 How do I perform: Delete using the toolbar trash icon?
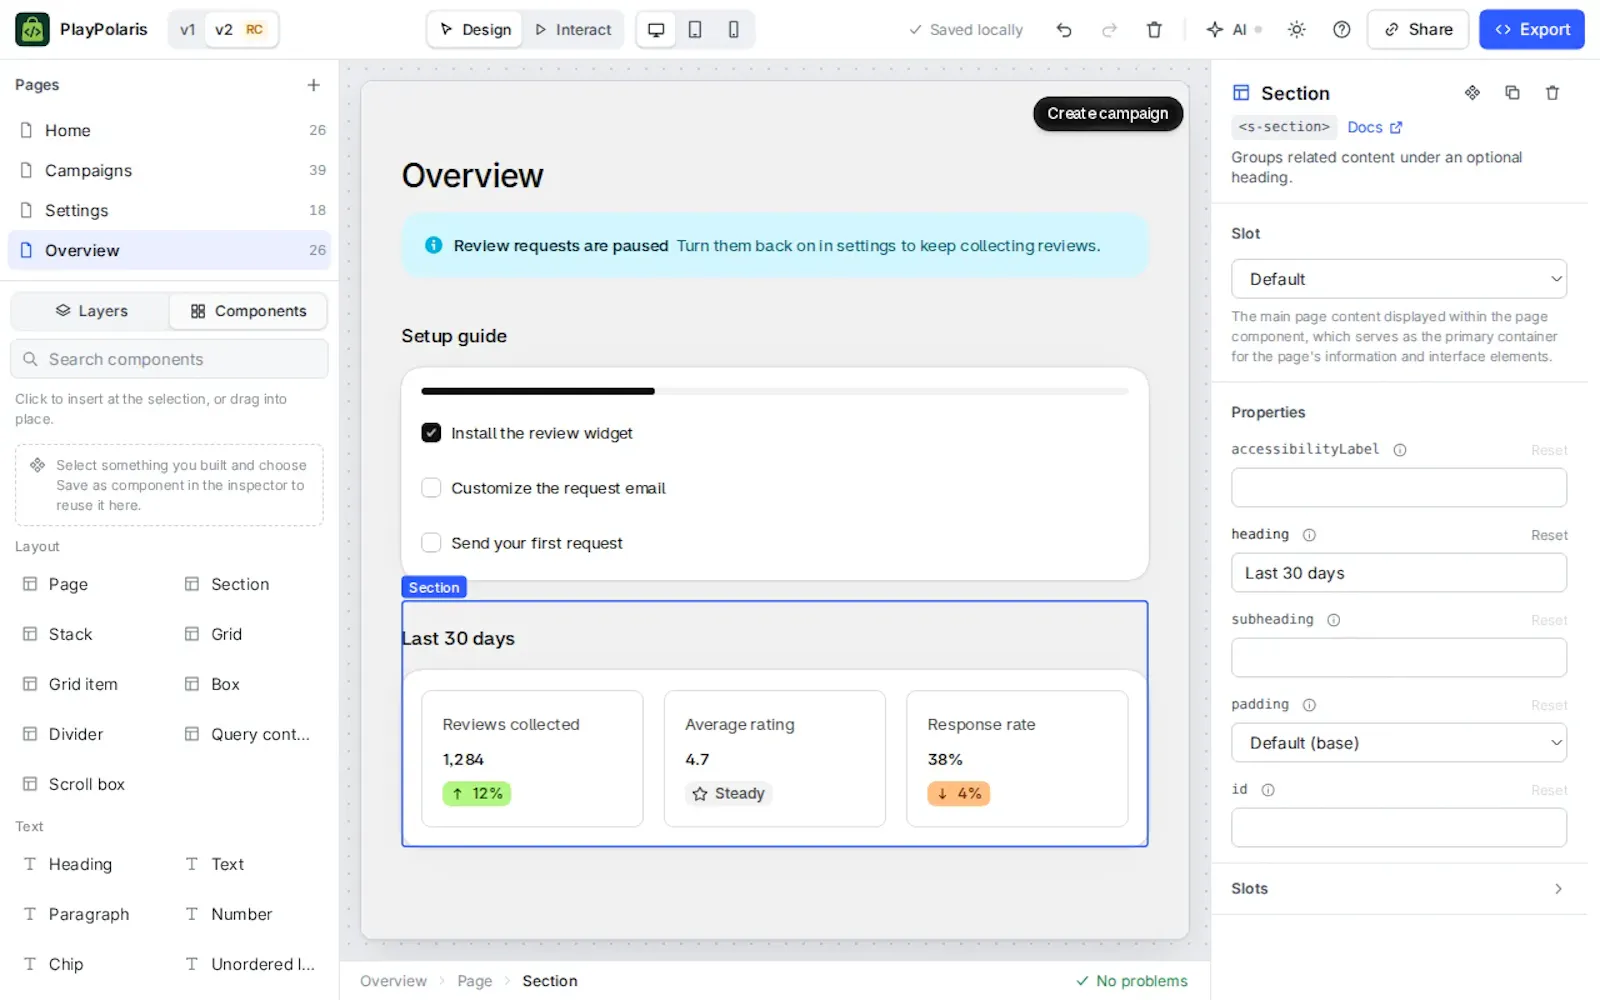(x=1154, y=30)
